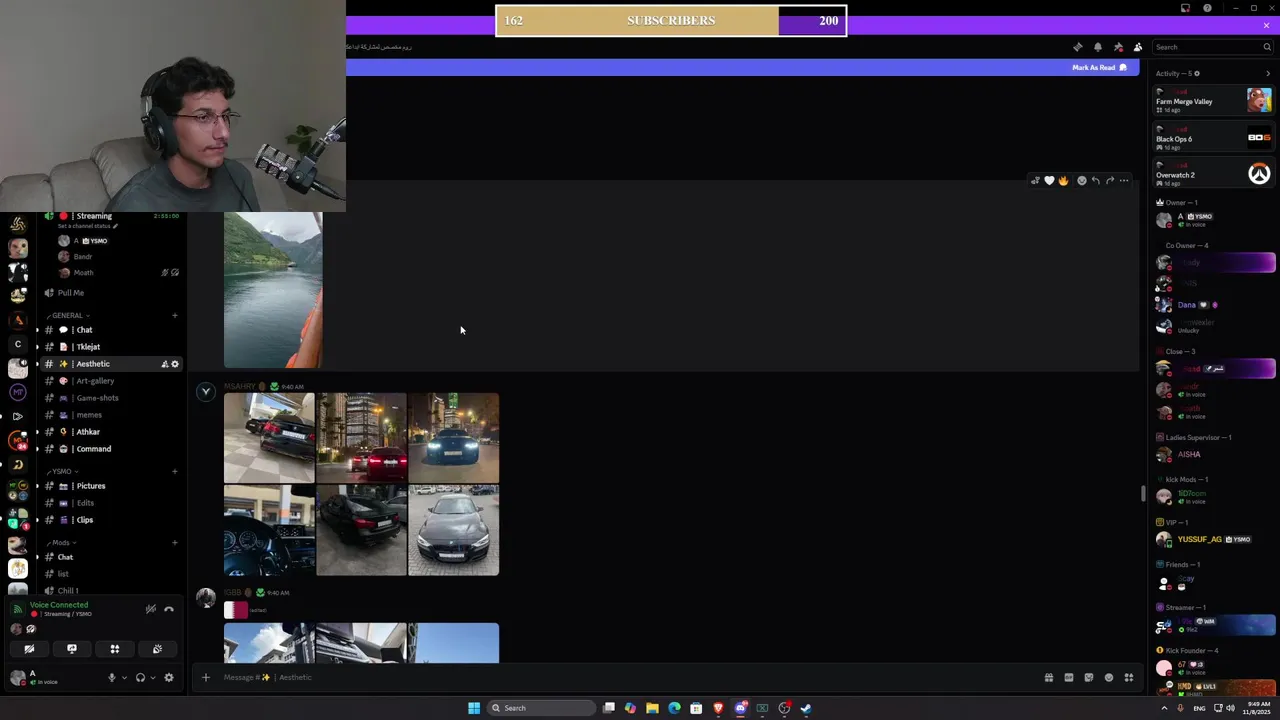The height and width of the screenshot is (720, 1280).
Task: Focus the Discord search field
Action: click(1212, 47)
